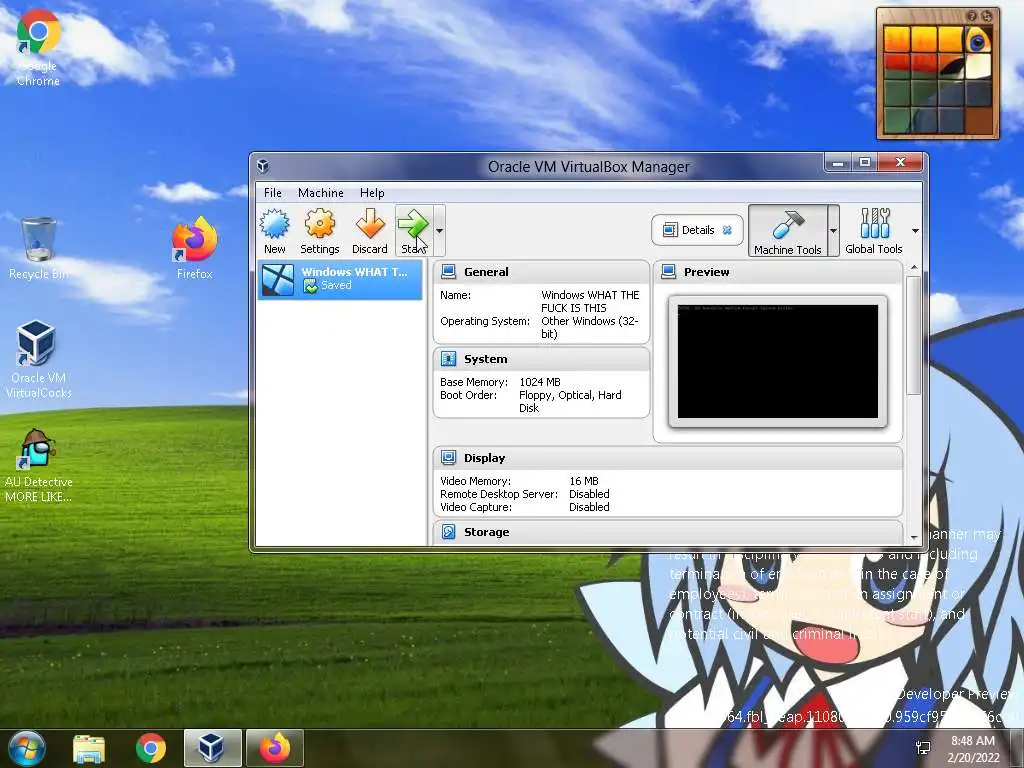
Task: Open the Windows Start orb
Action: point(25,748)
